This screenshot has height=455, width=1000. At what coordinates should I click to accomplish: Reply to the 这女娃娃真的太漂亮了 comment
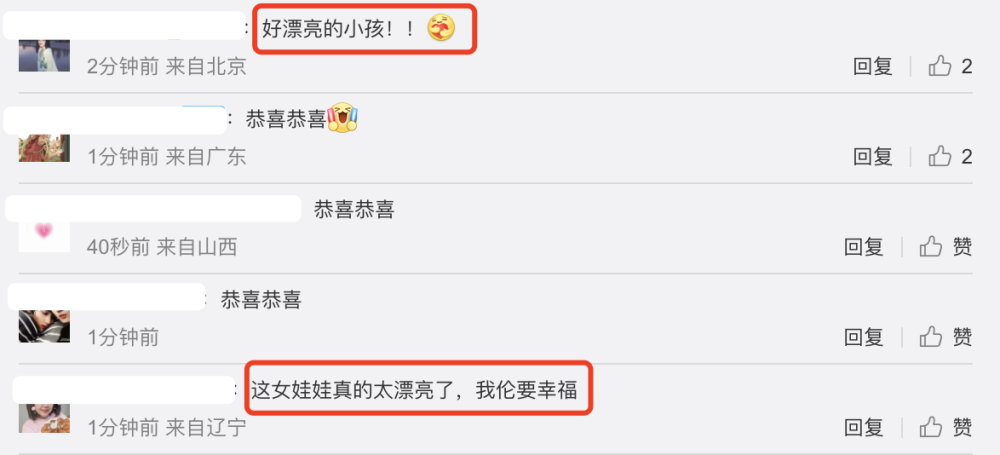(864, 426)
